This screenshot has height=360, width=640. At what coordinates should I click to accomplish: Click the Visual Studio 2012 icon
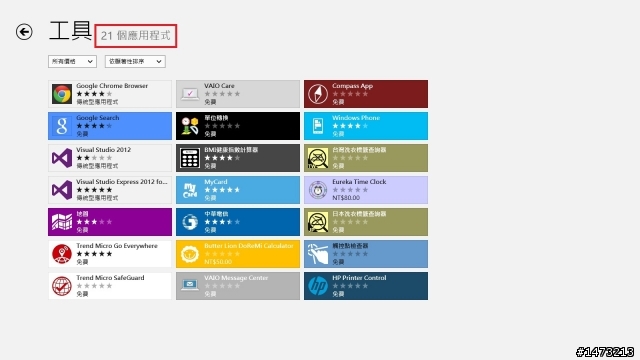click(x=62, y=158)
